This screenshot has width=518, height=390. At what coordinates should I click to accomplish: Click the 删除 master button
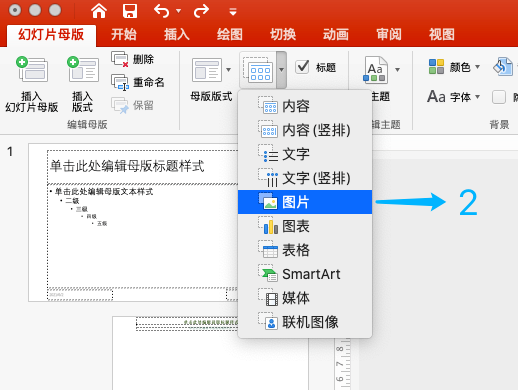132,59
